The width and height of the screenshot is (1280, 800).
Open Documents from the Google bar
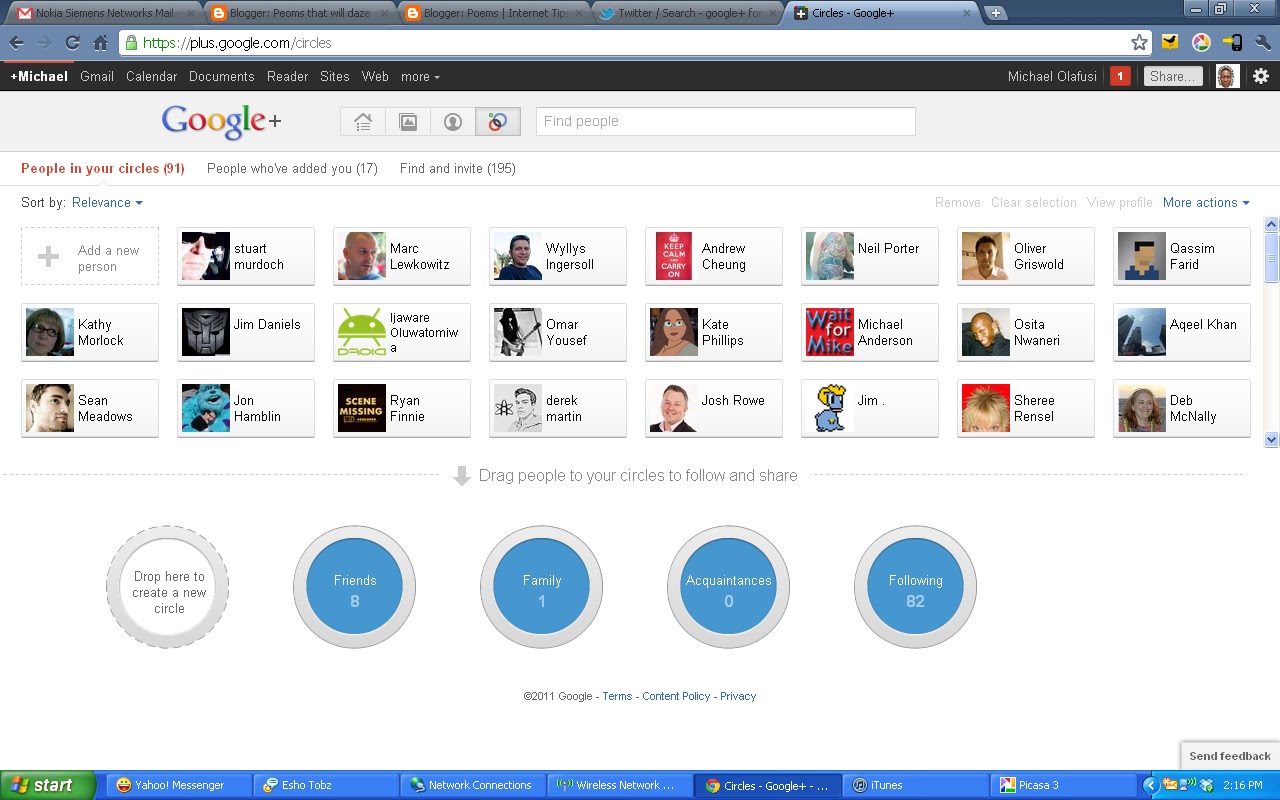(x=221, y=76)
